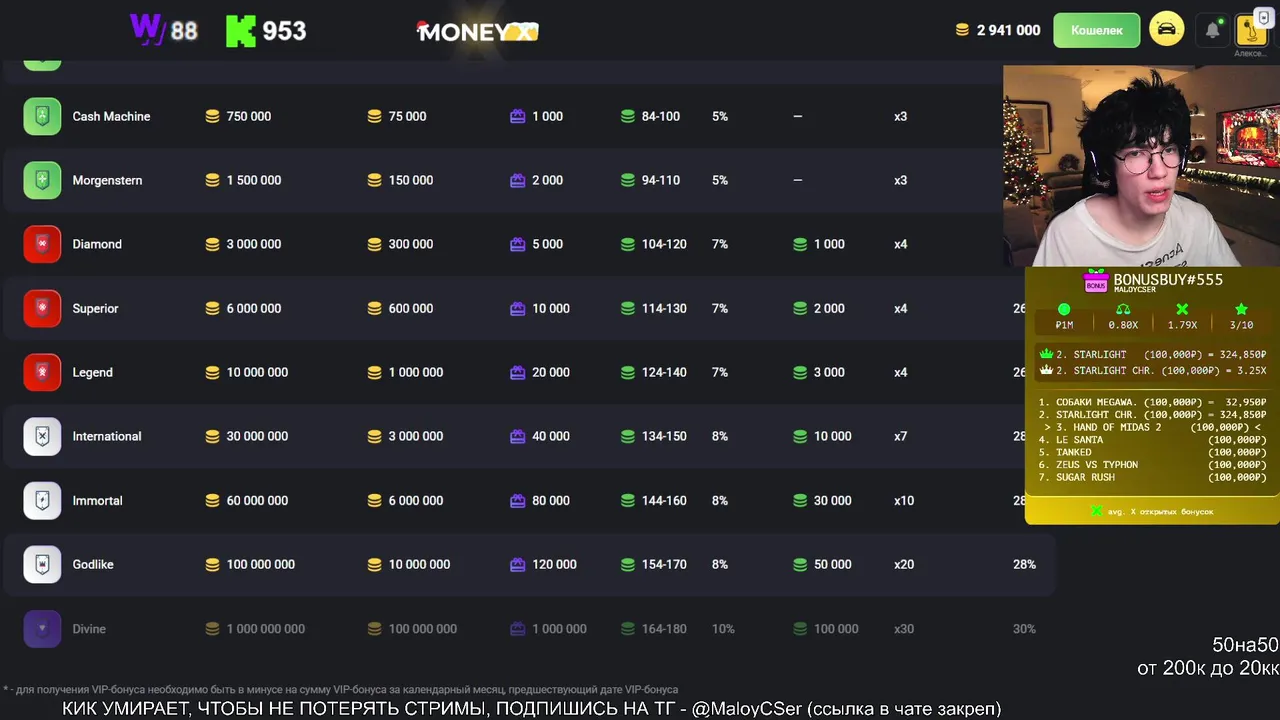
Task: Click the Cash Machine rank badge
Action: click(42, 116)
